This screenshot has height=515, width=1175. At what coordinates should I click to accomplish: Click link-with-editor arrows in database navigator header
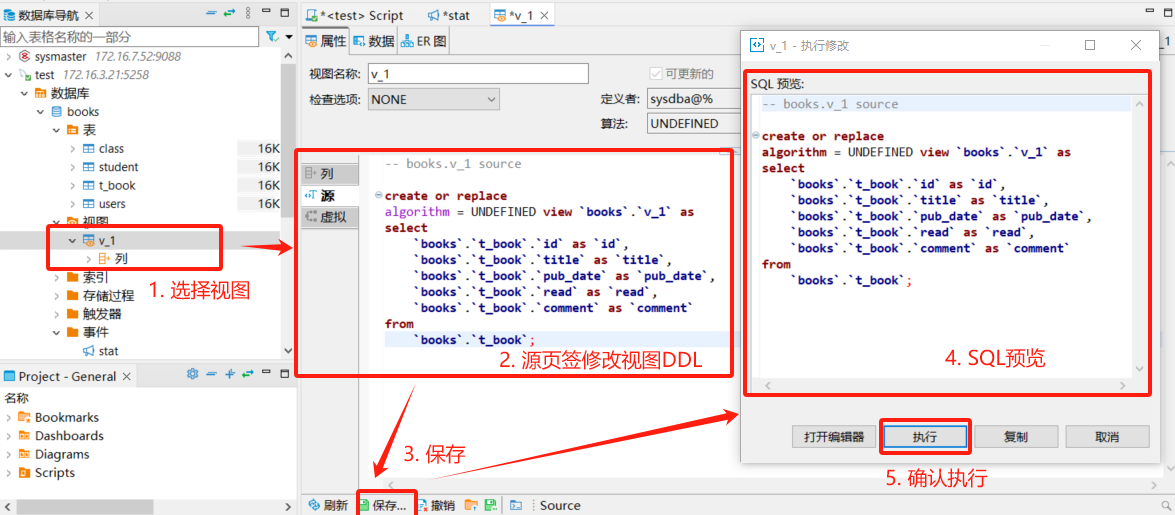click(229, 14)
